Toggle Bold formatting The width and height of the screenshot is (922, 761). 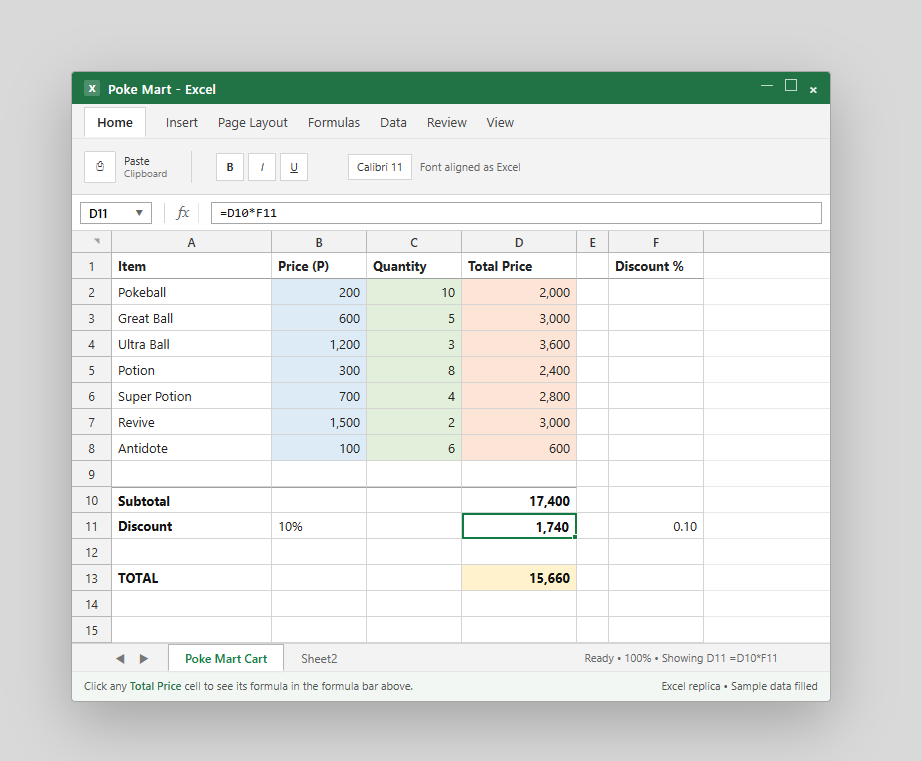coord(230,167)
